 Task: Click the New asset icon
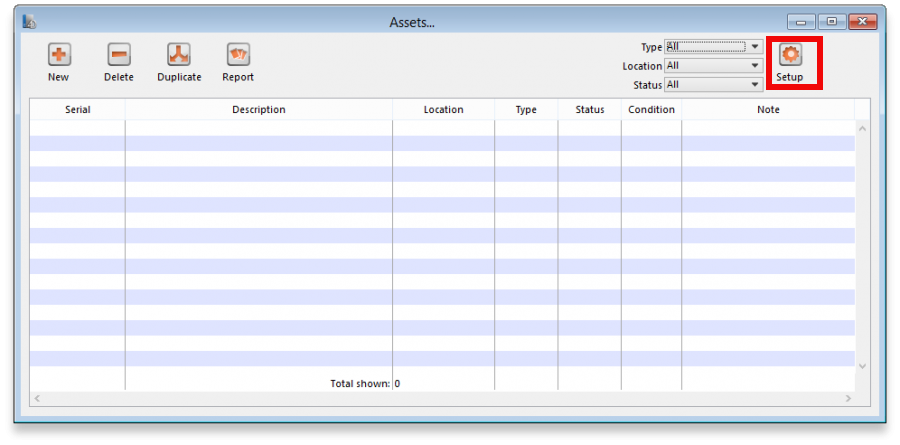58,55
